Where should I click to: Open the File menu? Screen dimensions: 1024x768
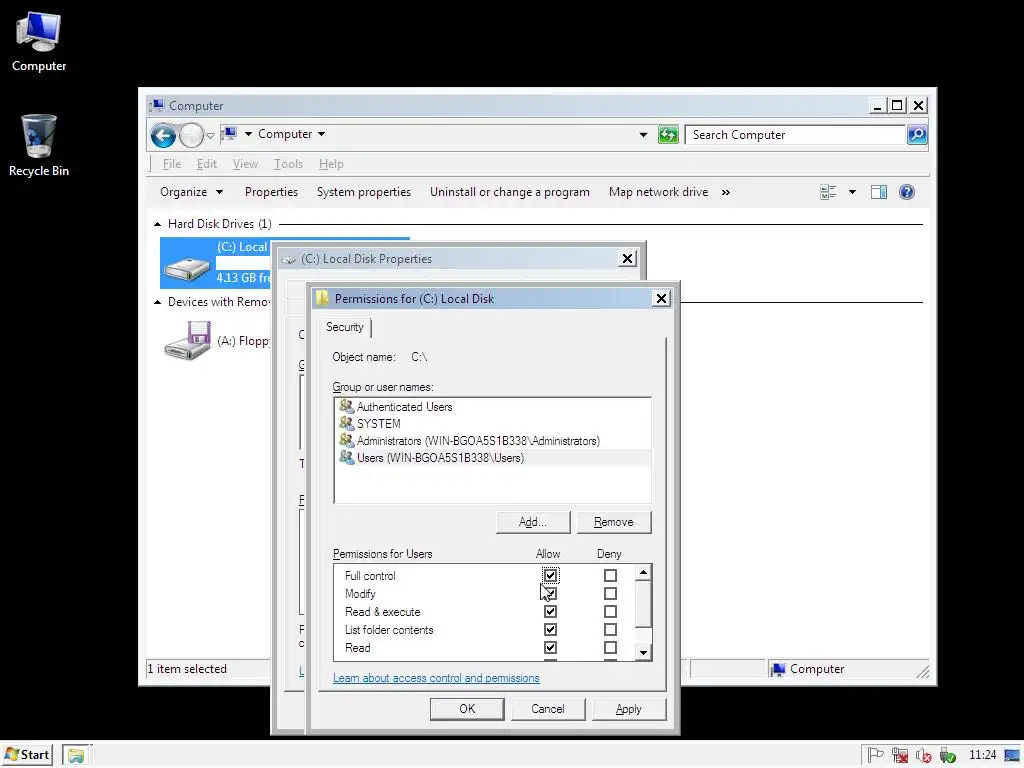coord(172,164)
